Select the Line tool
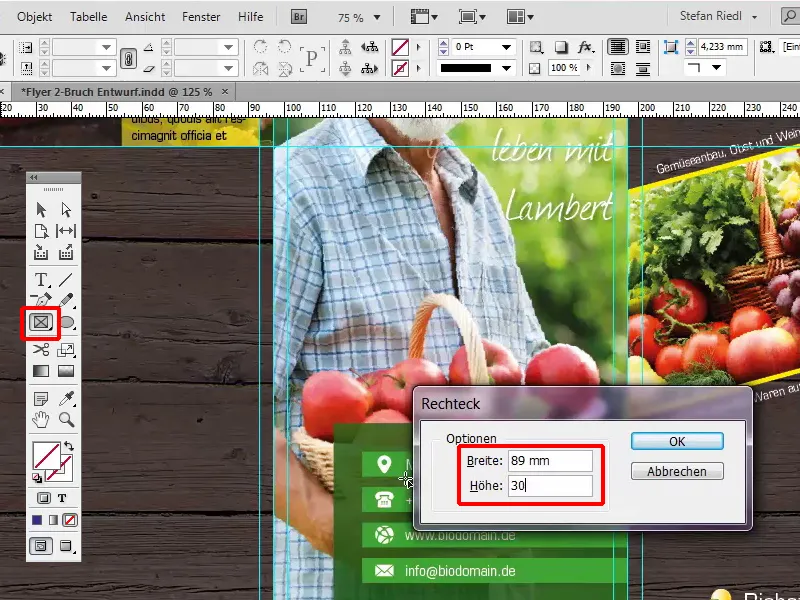 (x=66, y=280)
